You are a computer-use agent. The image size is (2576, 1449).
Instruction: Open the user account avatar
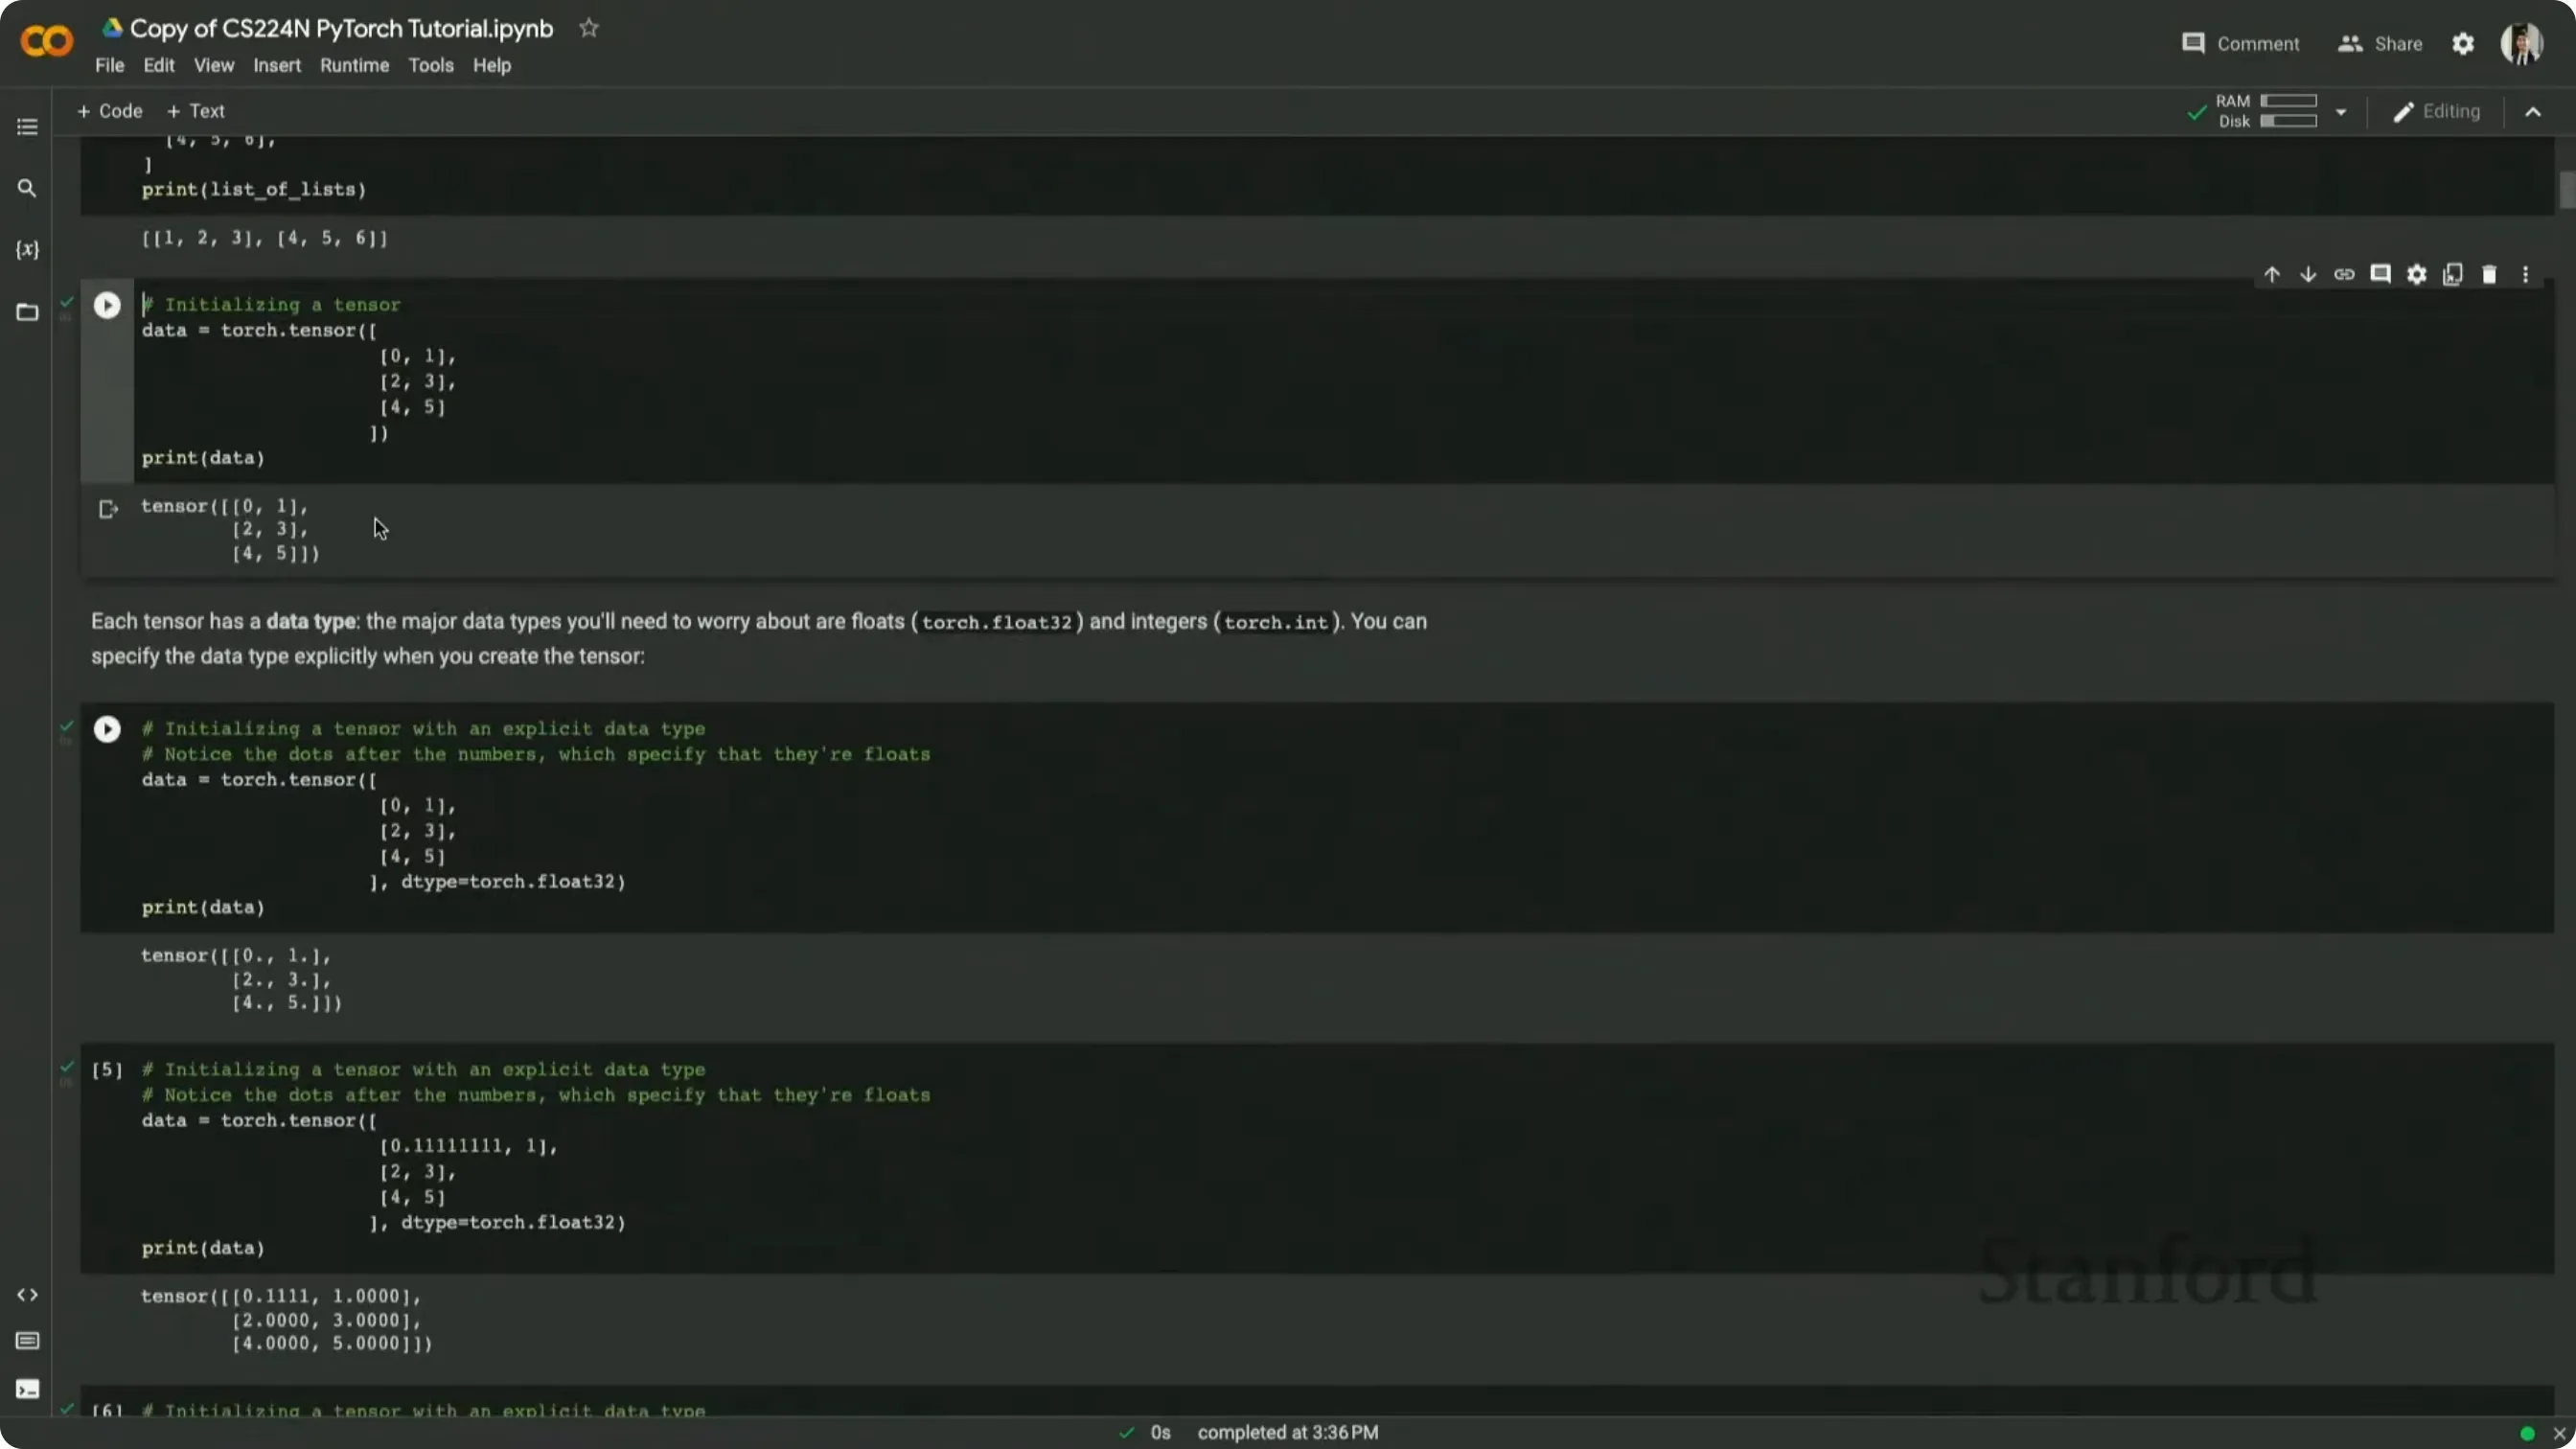click(2521, 44)
